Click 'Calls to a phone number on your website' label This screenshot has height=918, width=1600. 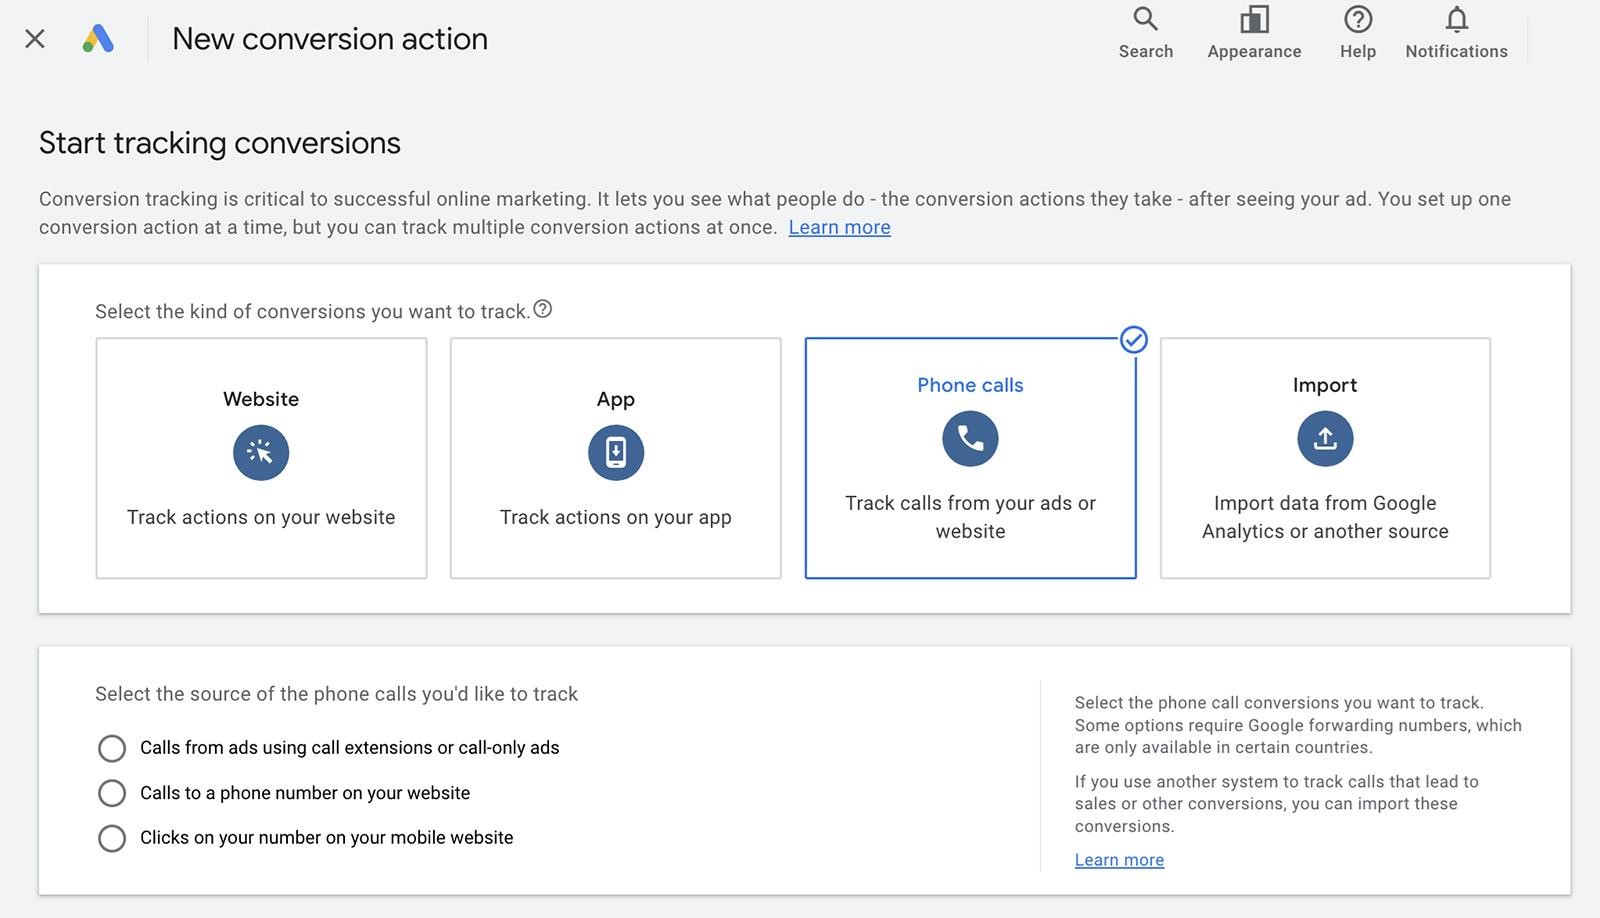tap(305, 793)
